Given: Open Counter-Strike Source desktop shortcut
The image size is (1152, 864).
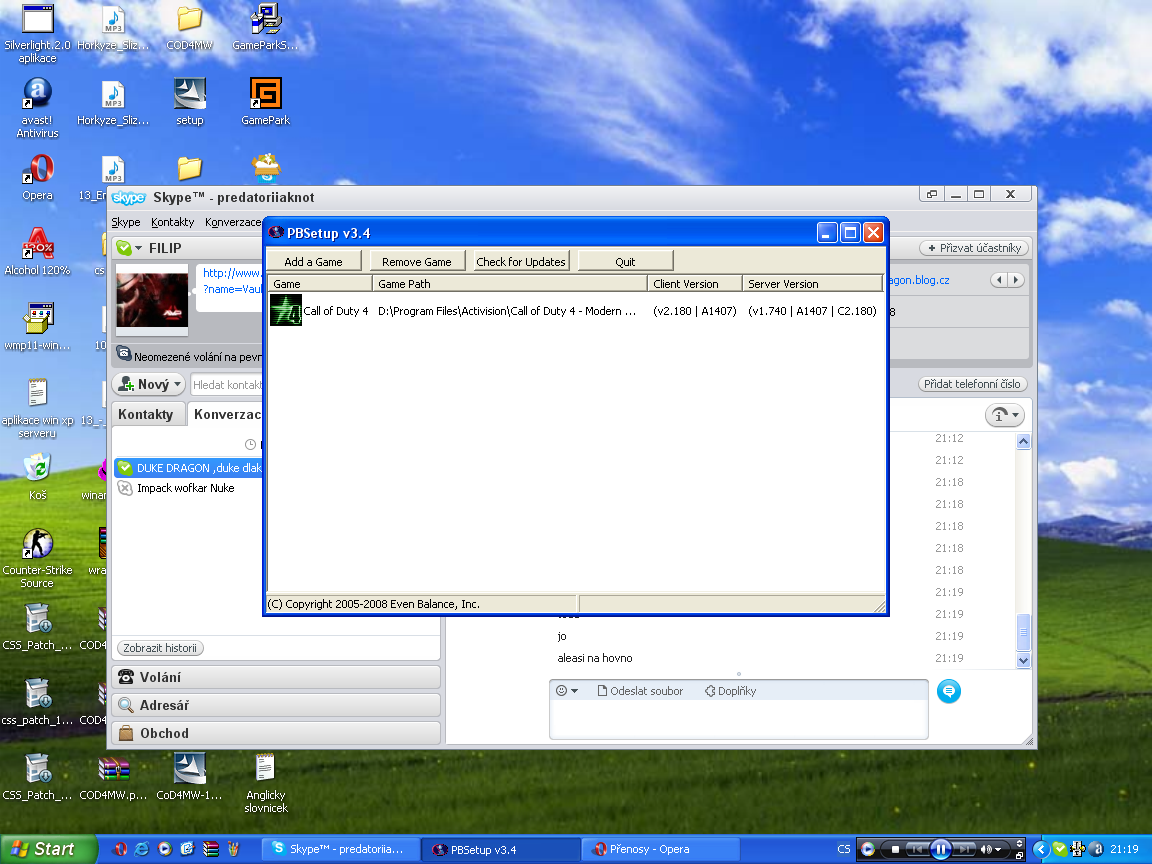Looking at the screenshot, I should point(37,558).
